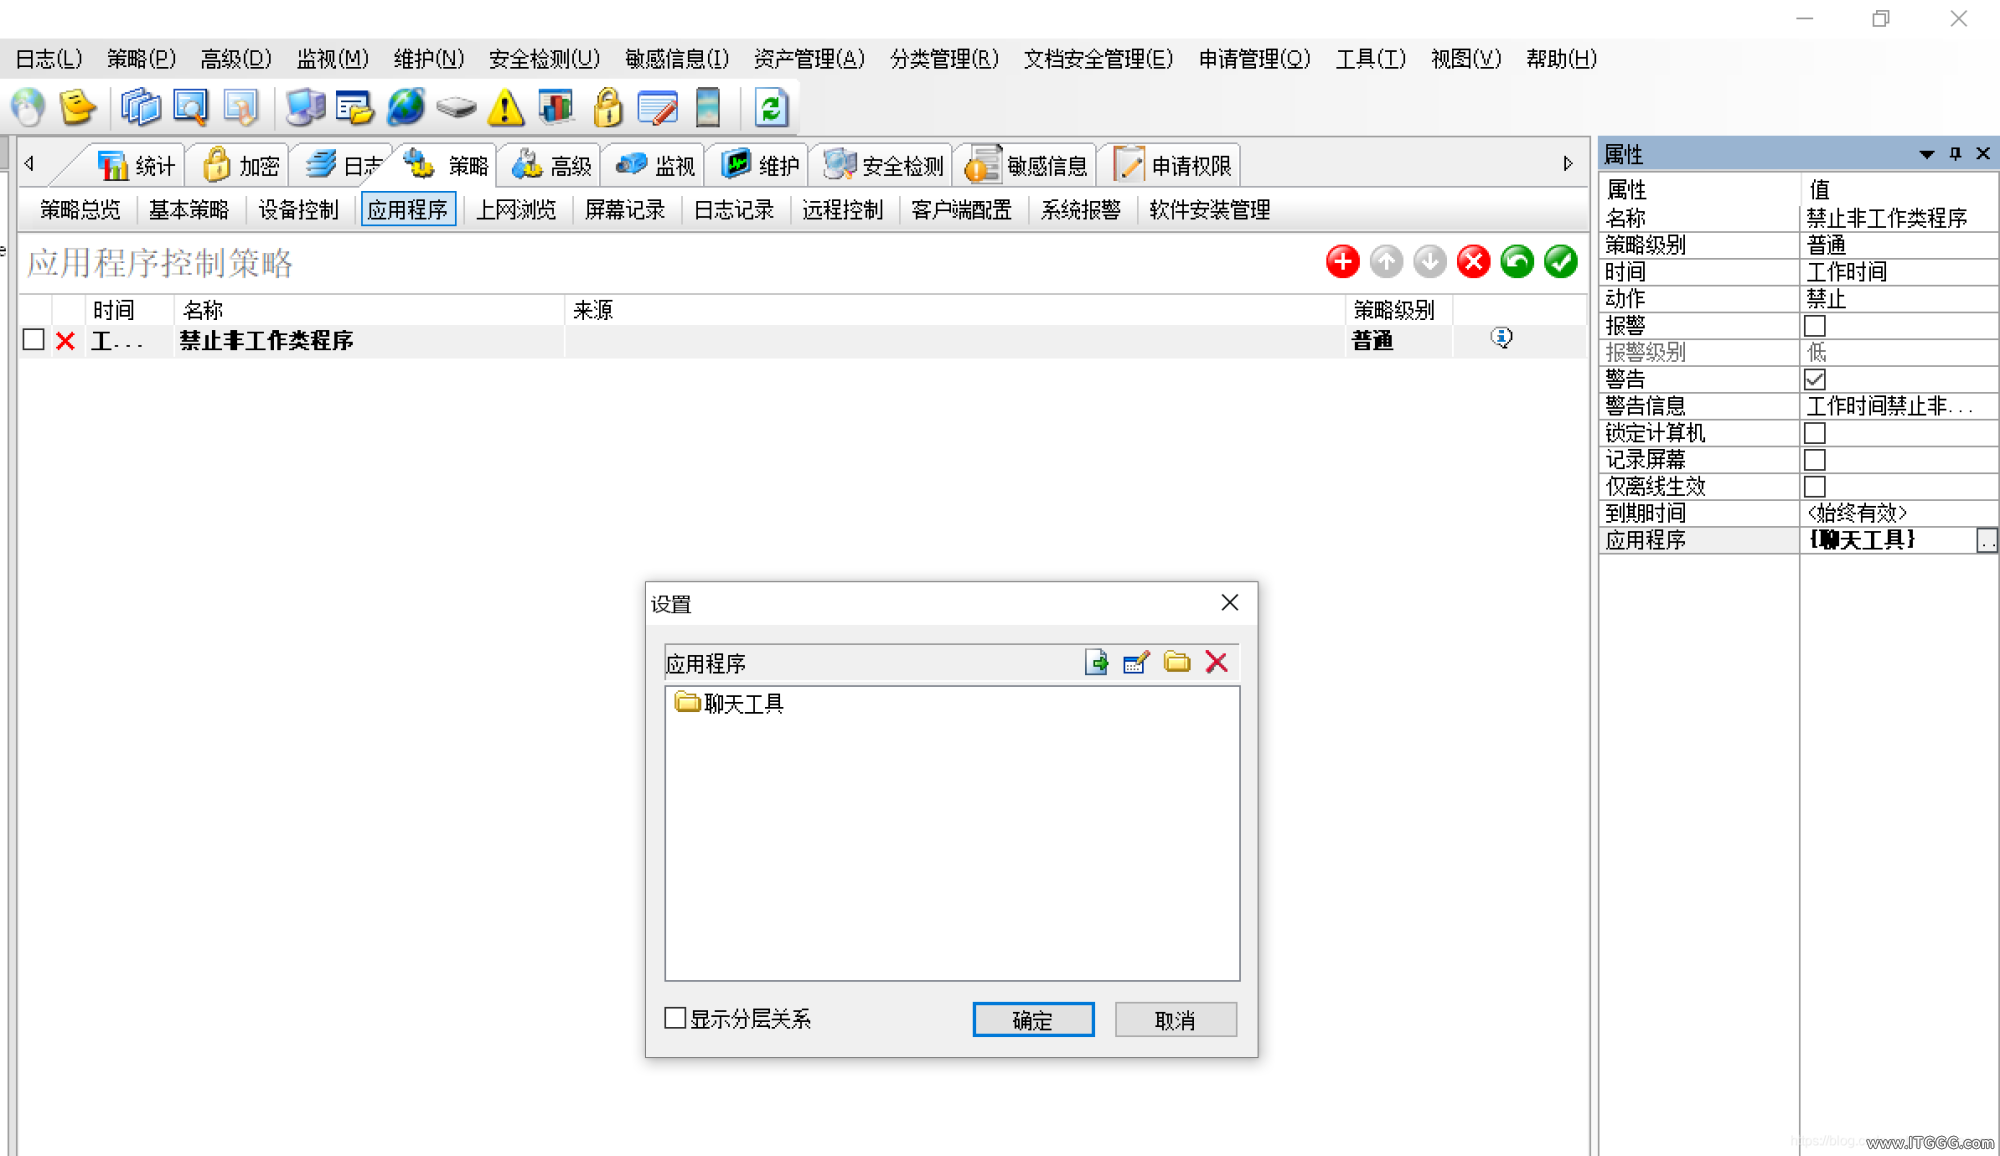Toggle the 锁定计算机 checkbox

click(1815, 433)
